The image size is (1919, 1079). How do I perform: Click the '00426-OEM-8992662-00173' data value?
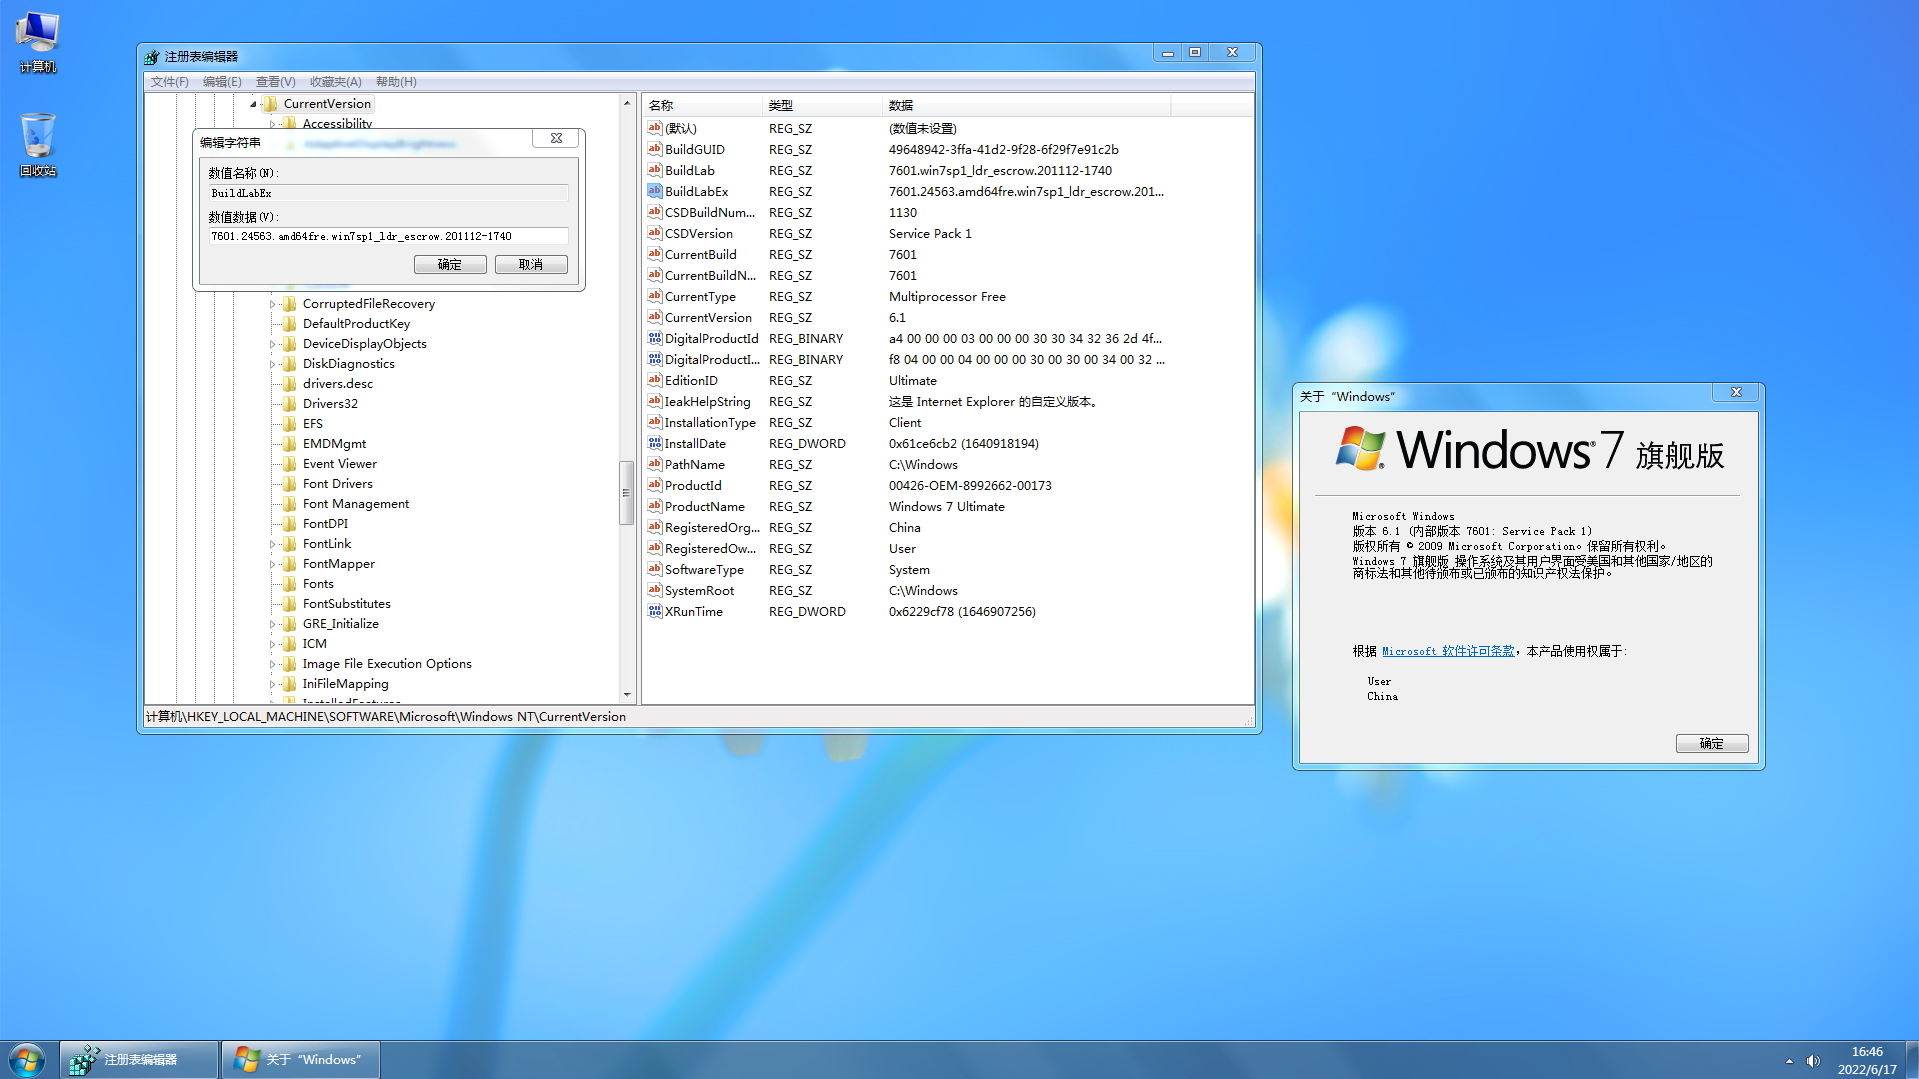pos(970,485)
